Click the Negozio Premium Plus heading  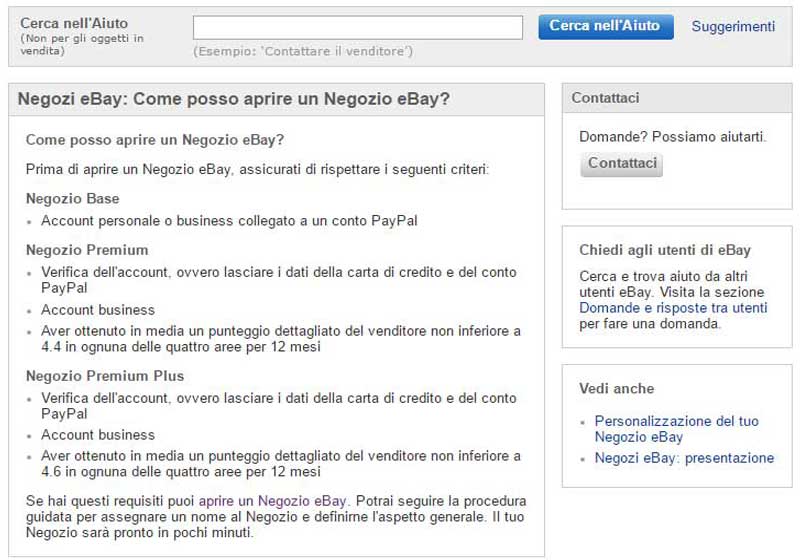(105, 376)
